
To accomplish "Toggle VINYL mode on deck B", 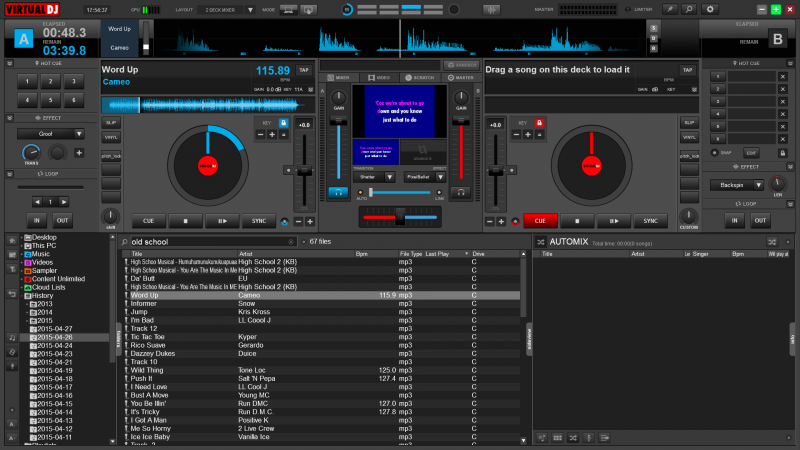I will (x=689, y=137).
